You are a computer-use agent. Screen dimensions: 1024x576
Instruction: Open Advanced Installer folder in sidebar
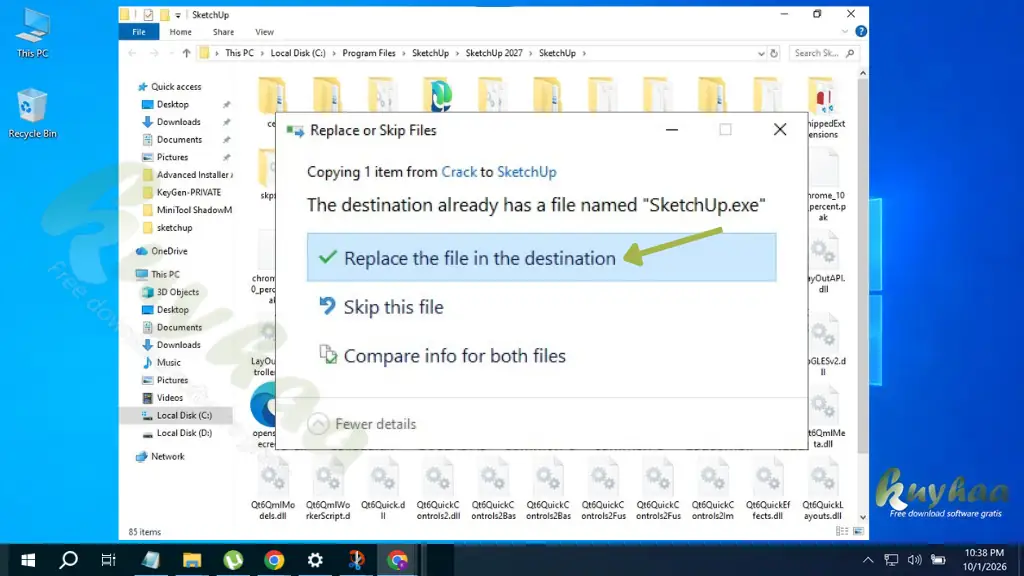[x=188, y=174]
